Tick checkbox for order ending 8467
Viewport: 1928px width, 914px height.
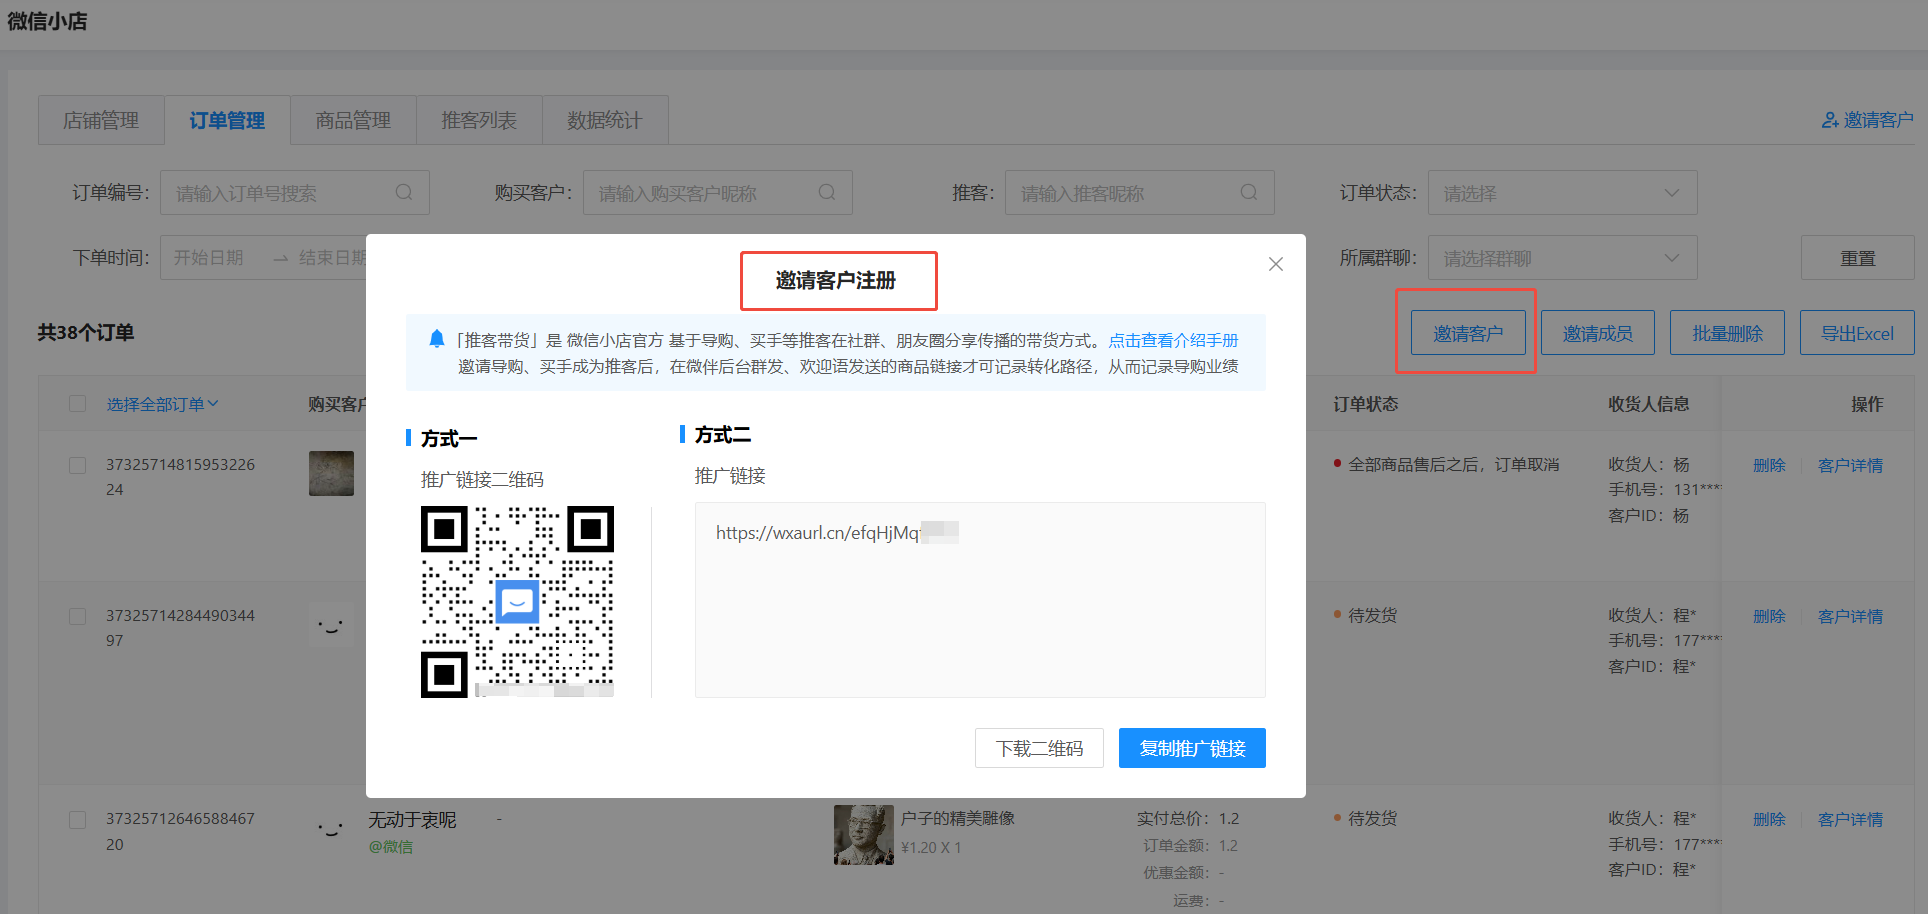pyautogui.click(x=78, y=819)
